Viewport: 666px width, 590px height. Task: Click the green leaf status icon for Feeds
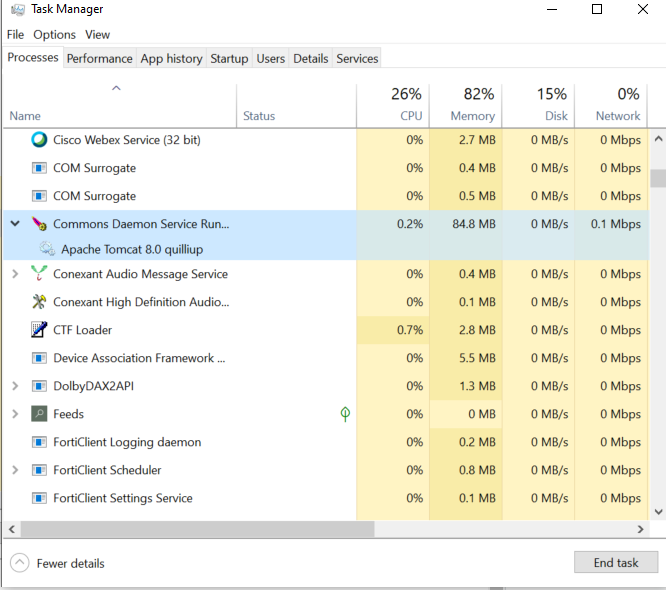click(345, 414)
